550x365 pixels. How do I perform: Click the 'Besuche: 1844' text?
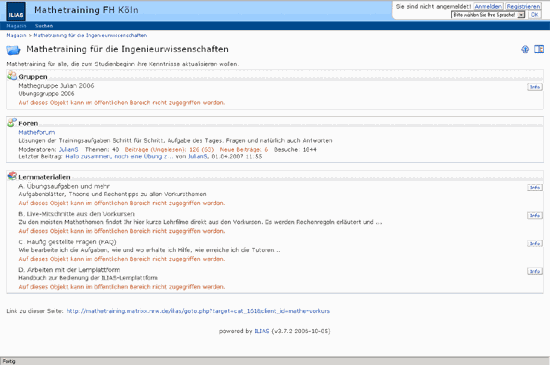click(295, 150)
